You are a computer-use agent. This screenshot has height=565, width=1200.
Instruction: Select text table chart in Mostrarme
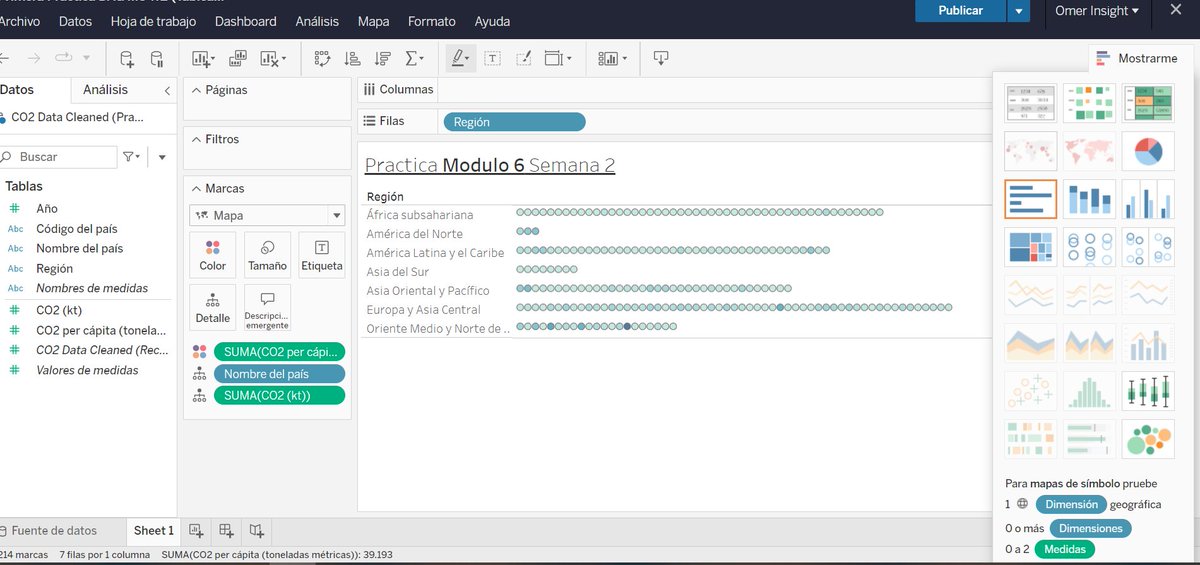tap(1031, 104)
